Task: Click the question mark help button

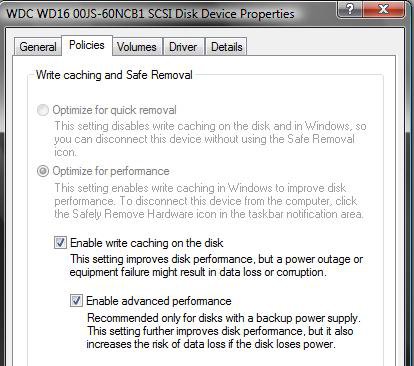Action: click(x=350, y=8)
